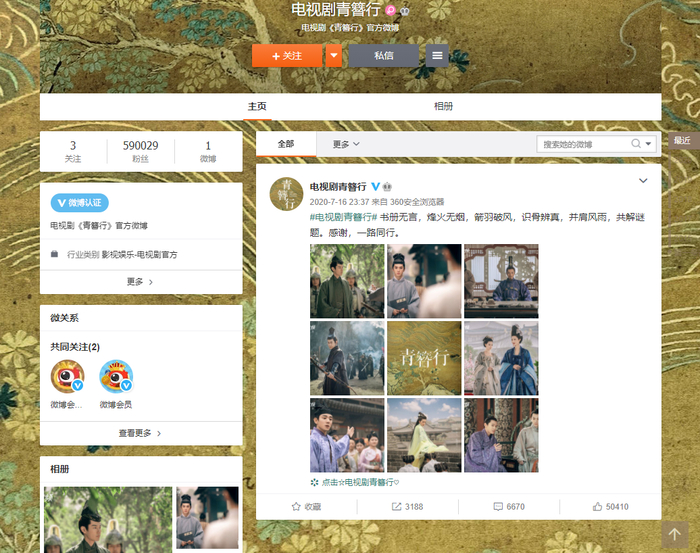700x553 pixels.
Task: Open the center 青簪行 title image
Action: pos(424,358)
